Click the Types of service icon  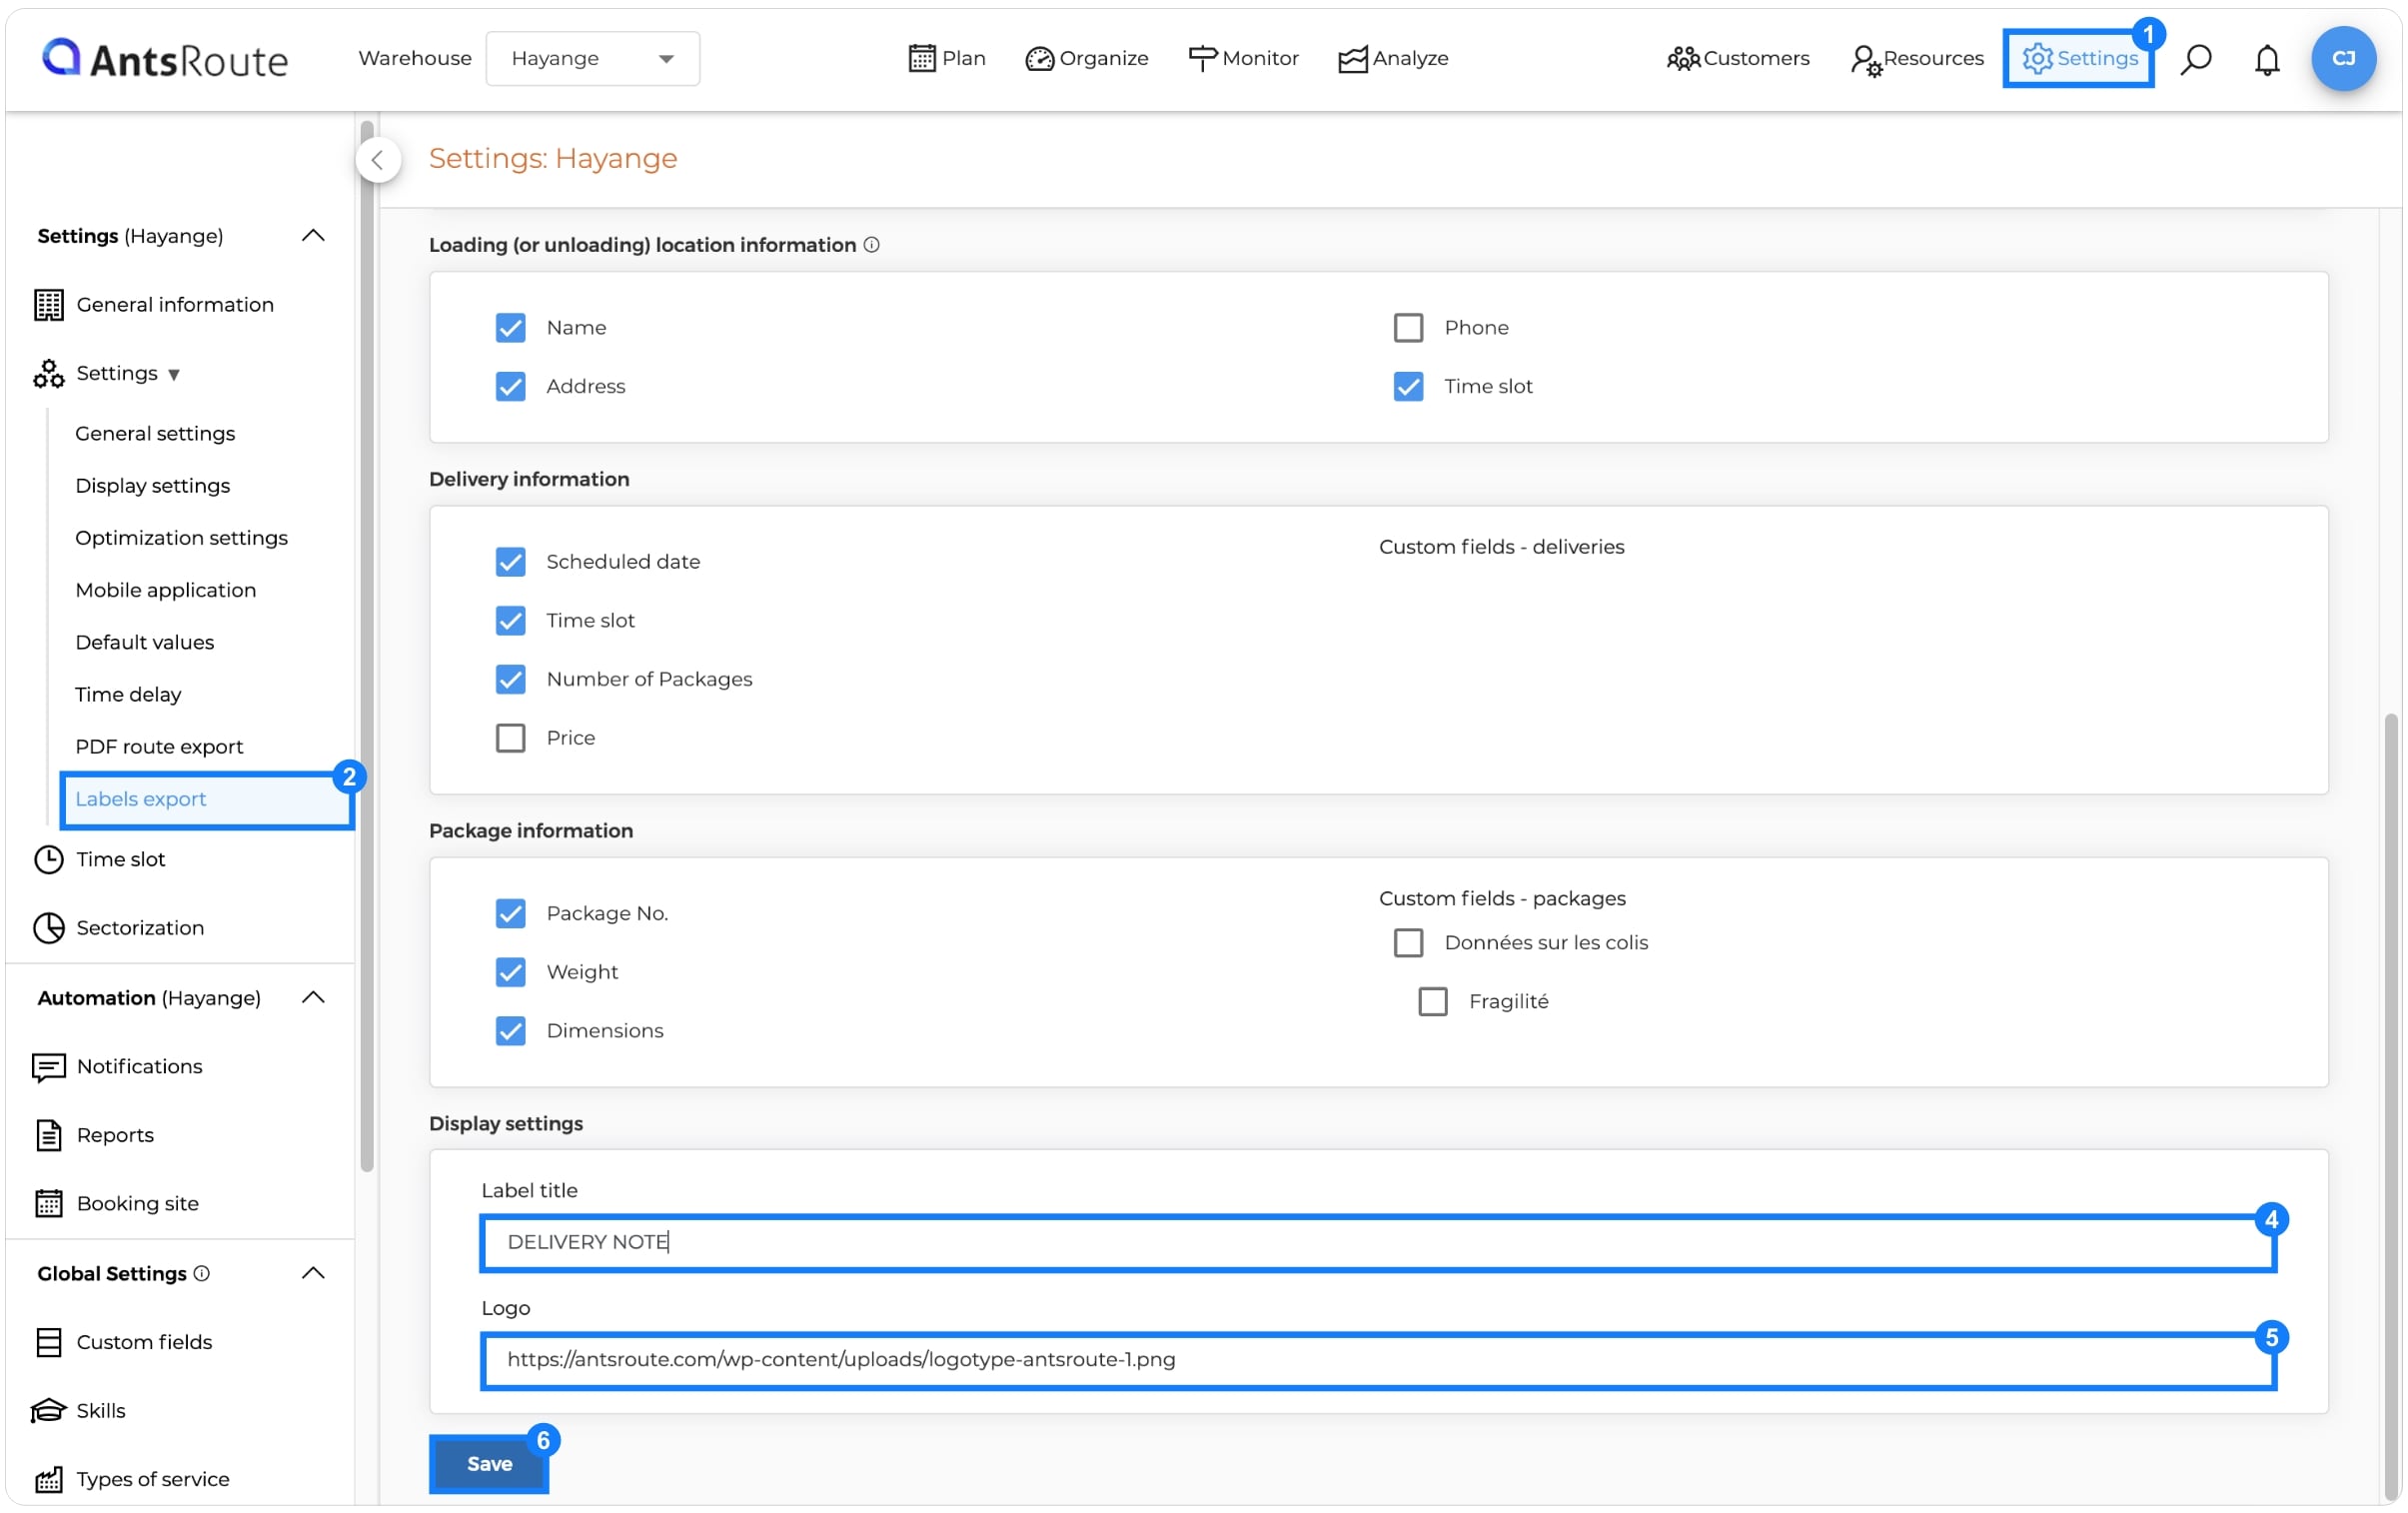[x=48, y=1478]
